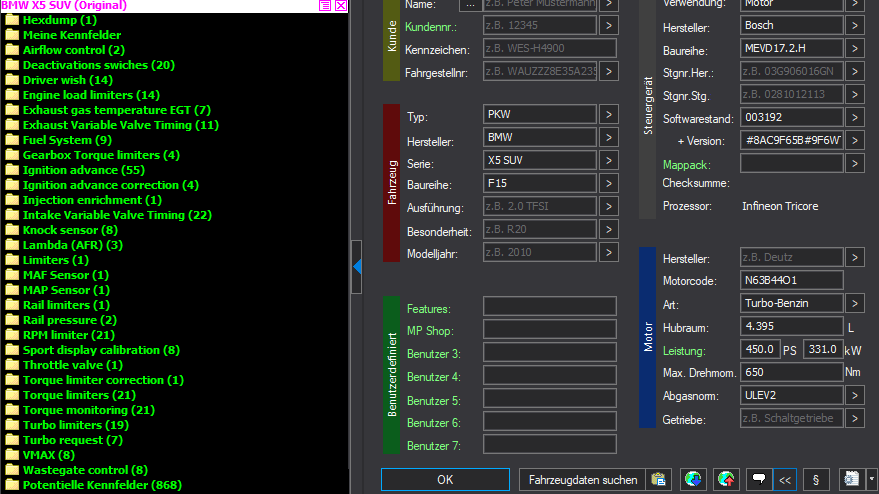Select the Potentielle Kennfelder (868) folder
This screenshot has height=494, width=879.
pyautogui.click(x=101, y=485)
